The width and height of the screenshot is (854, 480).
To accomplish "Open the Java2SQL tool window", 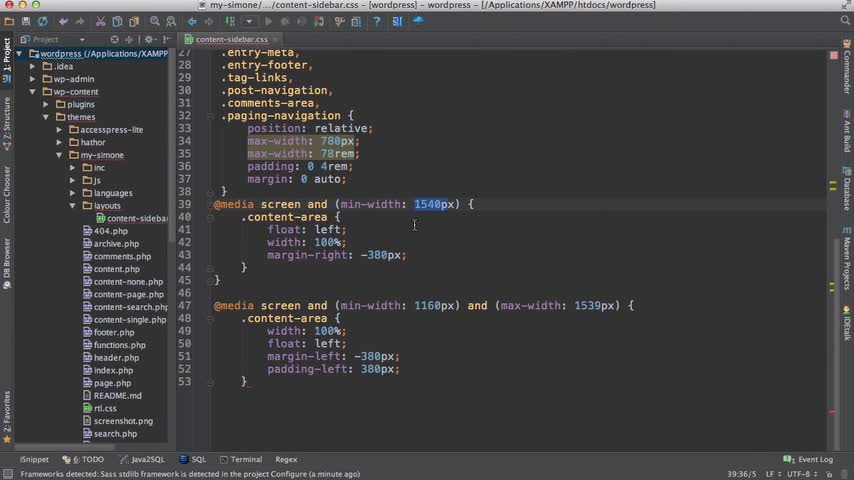I will [142, 459].
